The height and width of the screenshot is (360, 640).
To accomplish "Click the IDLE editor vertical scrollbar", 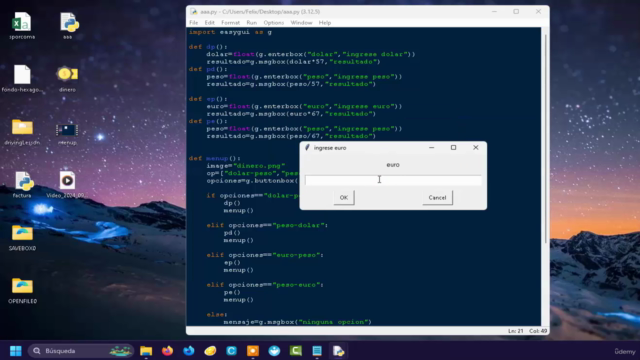I will pyautogui.click(x=545, y=139).
